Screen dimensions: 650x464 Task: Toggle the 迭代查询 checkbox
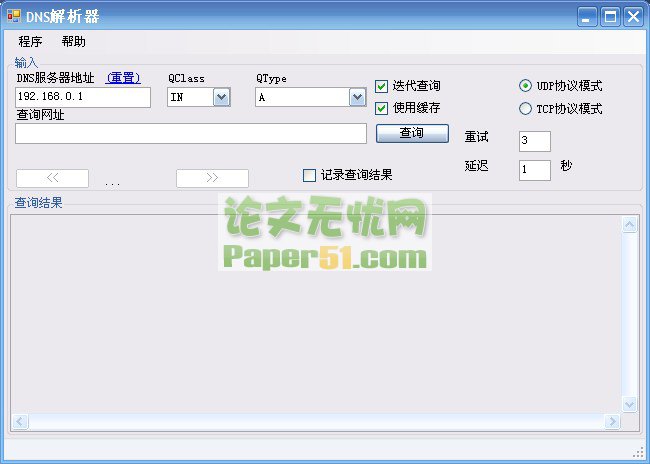(x=381, y=86)
